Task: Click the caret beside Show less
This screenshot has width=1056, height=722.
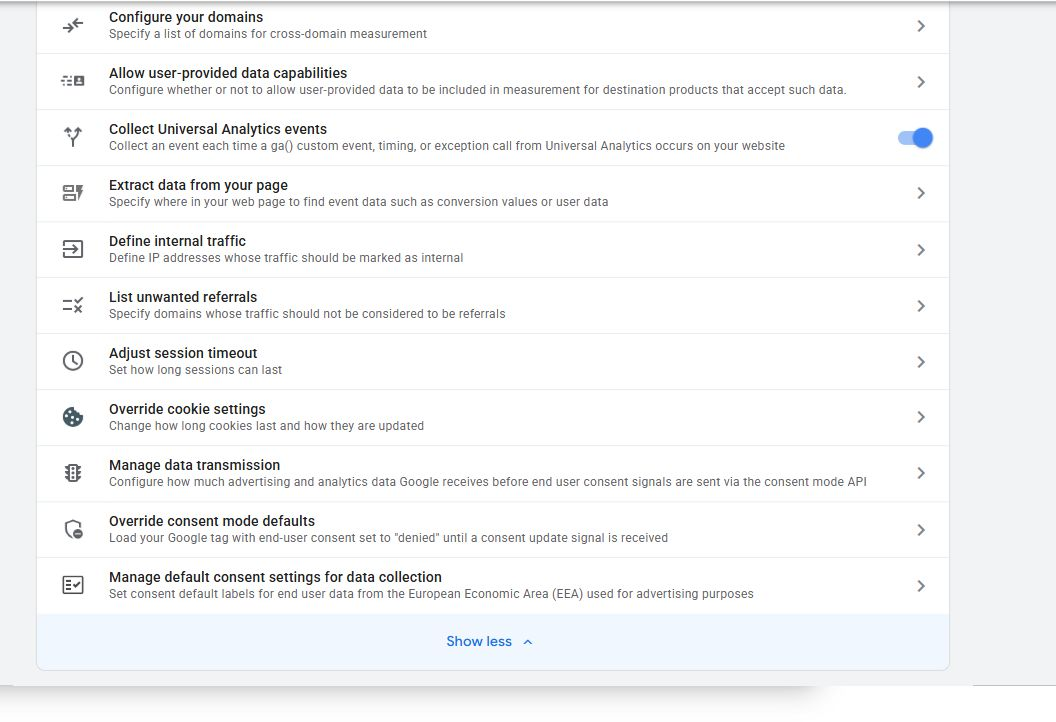Action: coord(528,642)
